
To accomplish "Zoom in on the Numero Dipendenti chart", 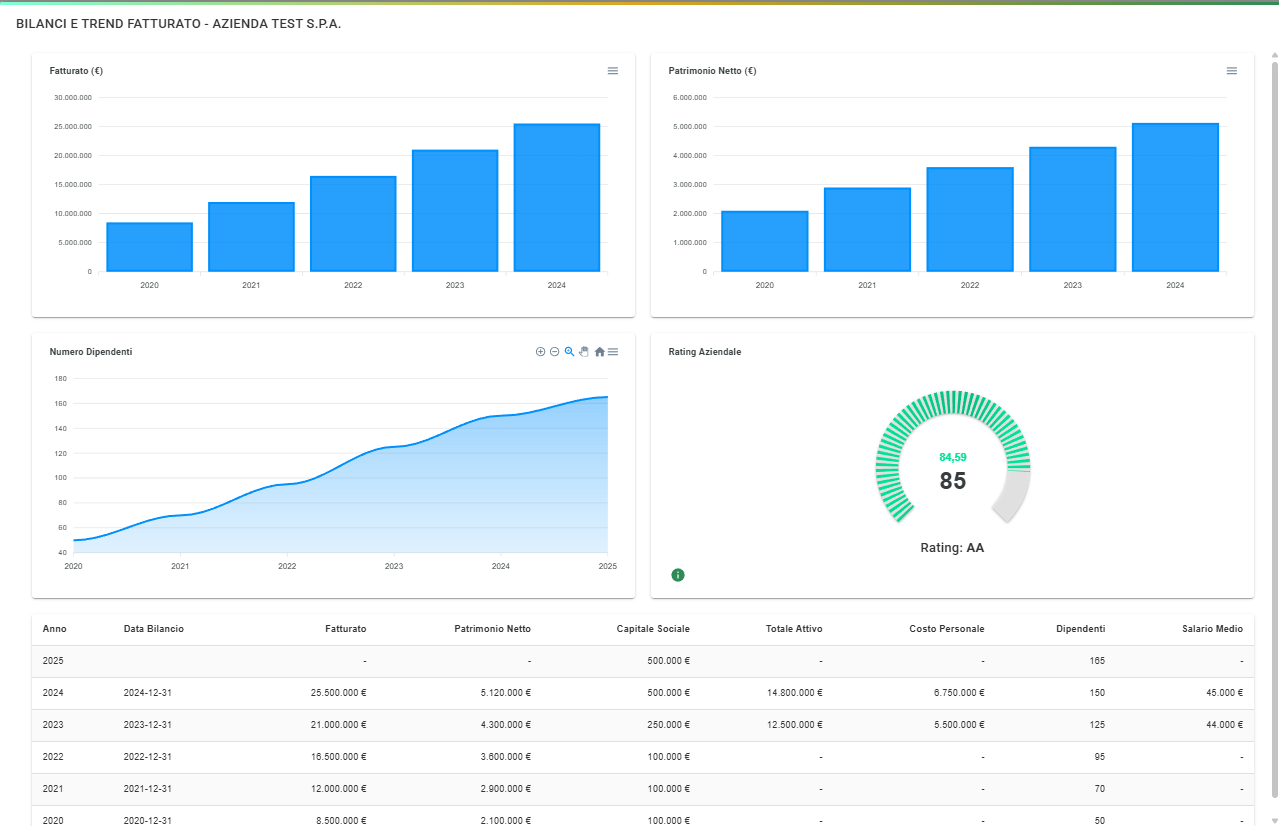I will 540,352.
